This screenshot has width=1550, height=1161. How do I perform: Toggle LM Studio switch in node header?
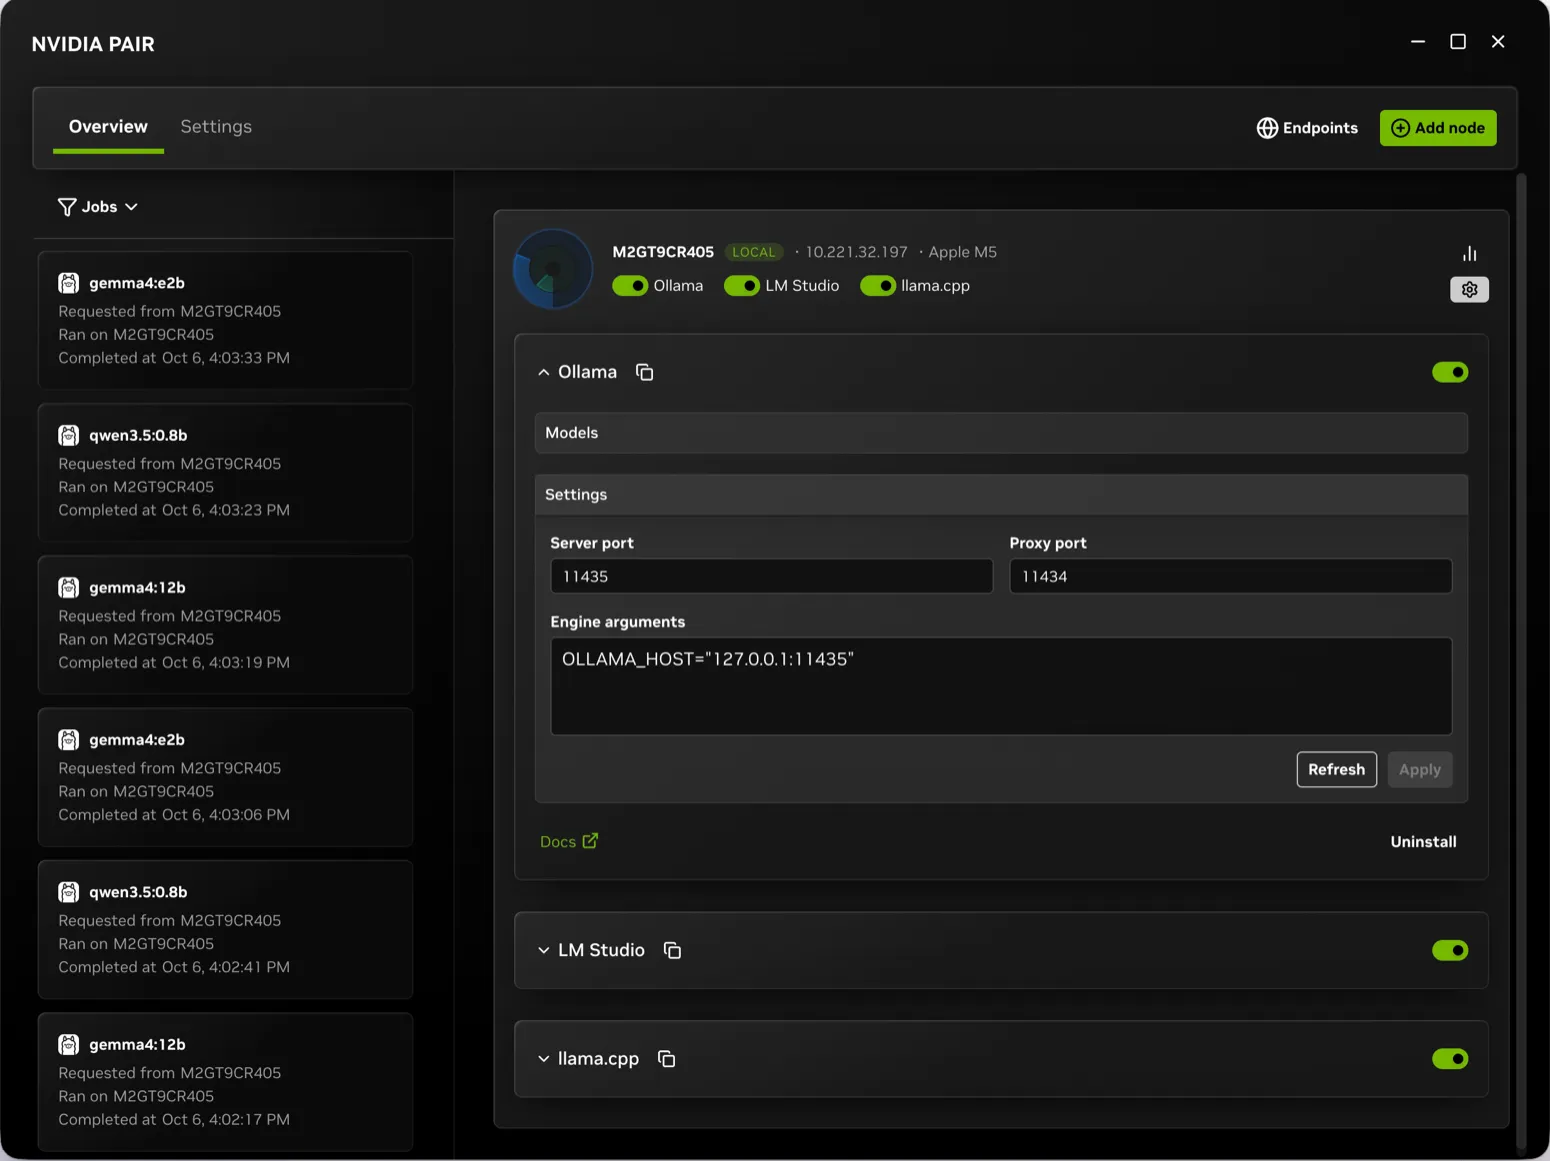click(742, 286)
